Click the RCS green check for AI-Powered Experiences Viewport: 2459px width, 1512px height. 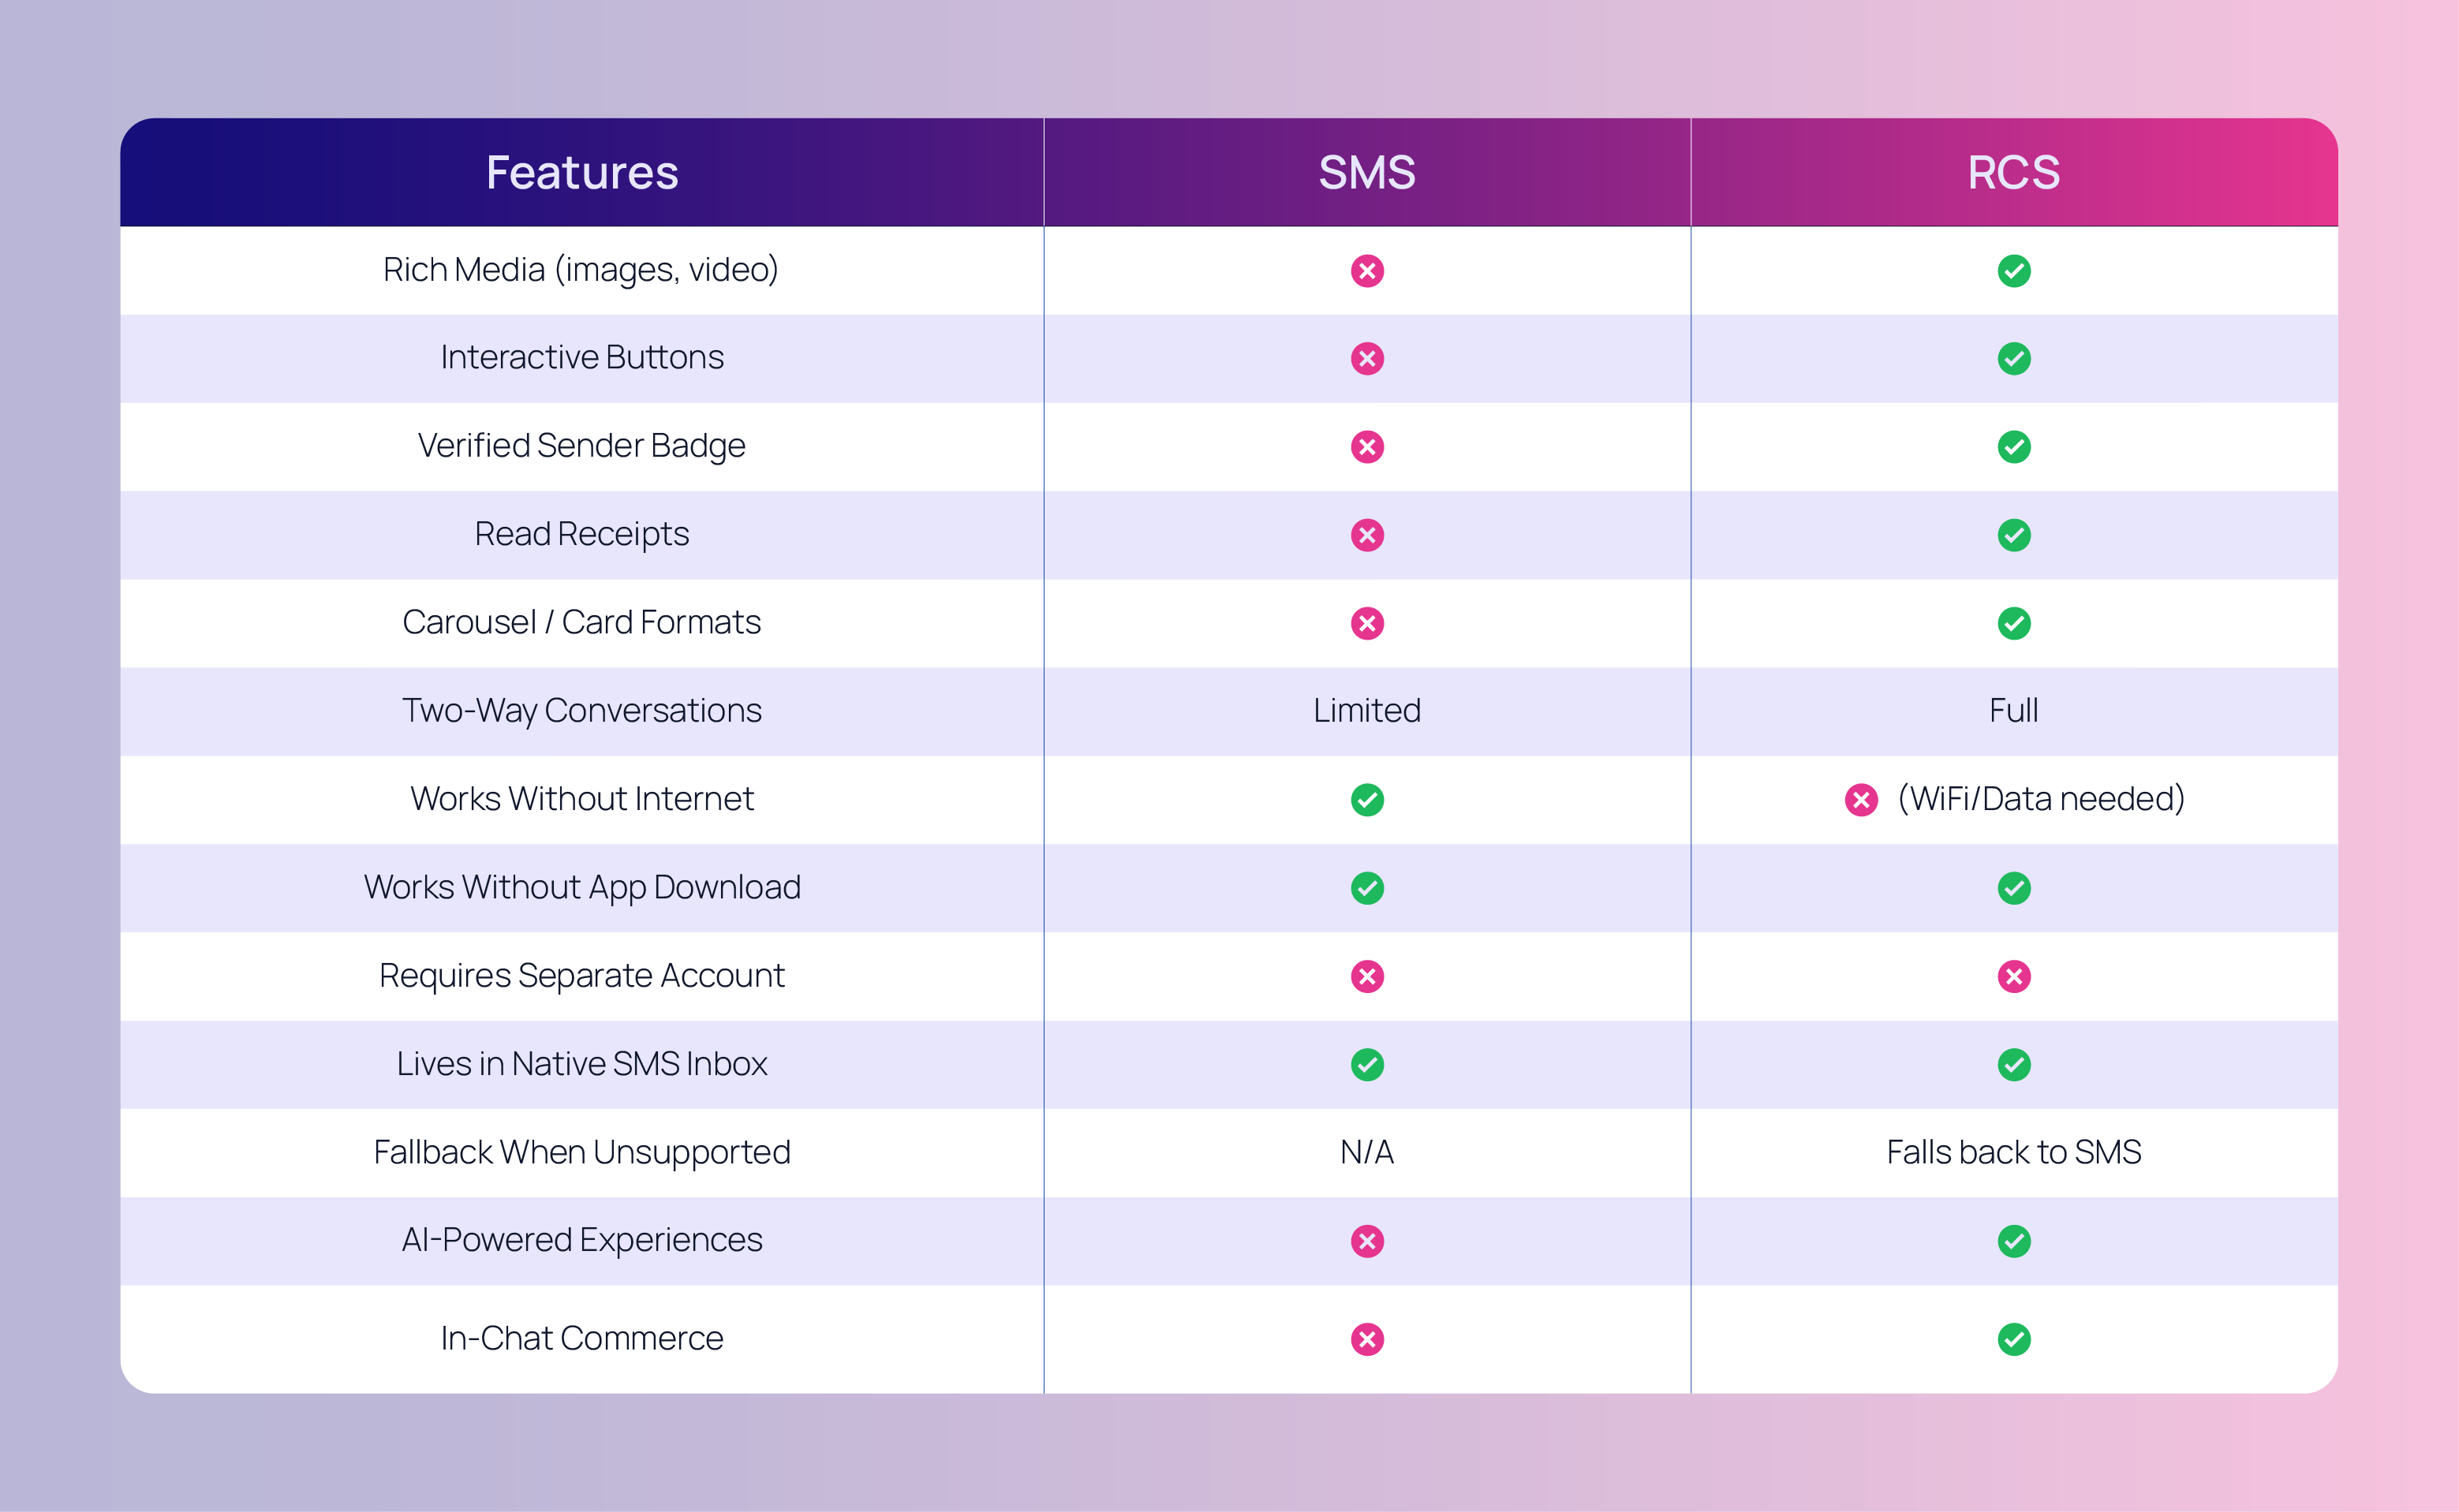pos(2013,1241)
